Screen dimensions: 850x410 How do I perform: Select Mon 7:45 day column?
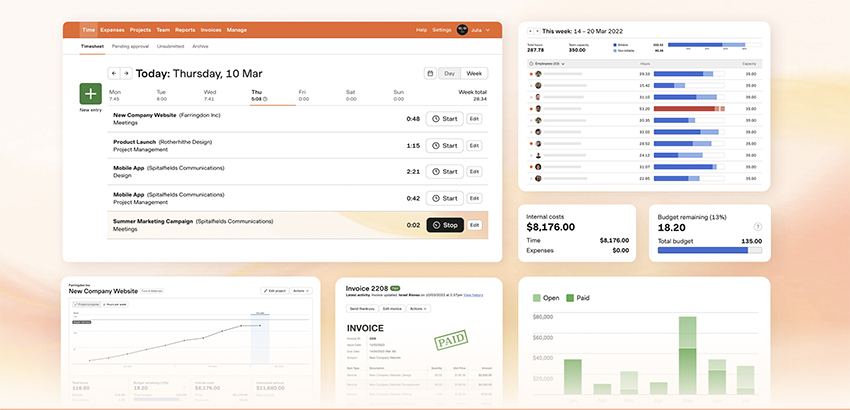(x=114, y=95)
